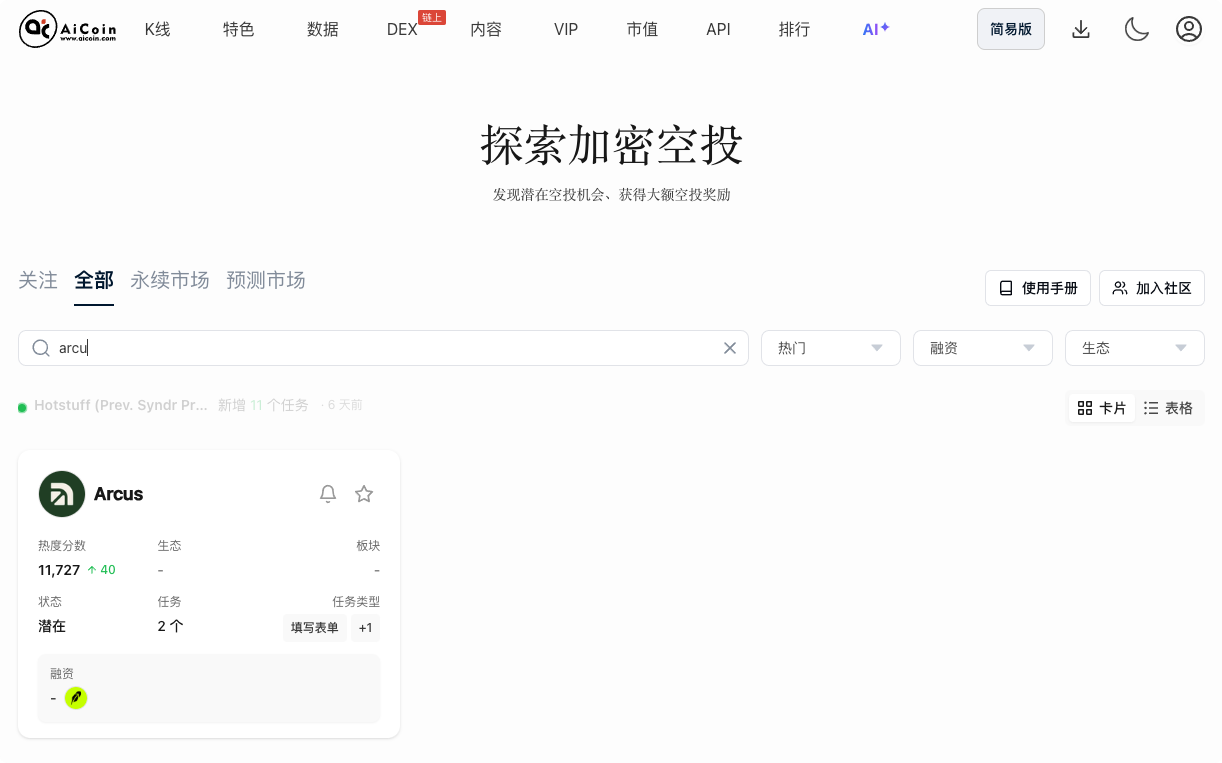Select the 全部 tab
The image size is (1222, 763).
click(x=94, y=281)
